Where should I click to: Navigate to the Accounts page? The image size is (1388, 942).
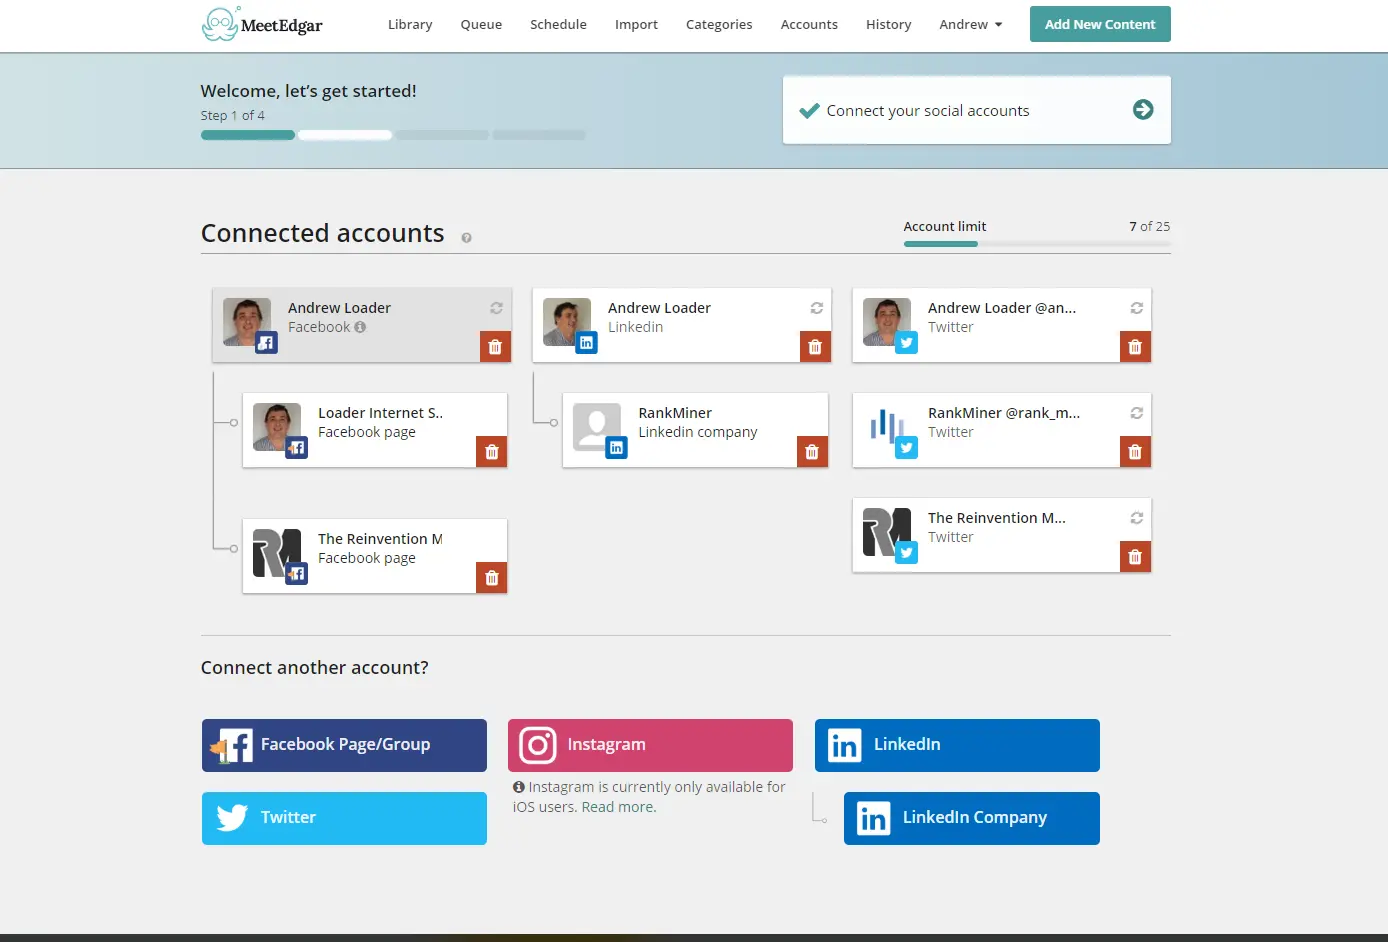pyautogui.click(x=809, y=24)
